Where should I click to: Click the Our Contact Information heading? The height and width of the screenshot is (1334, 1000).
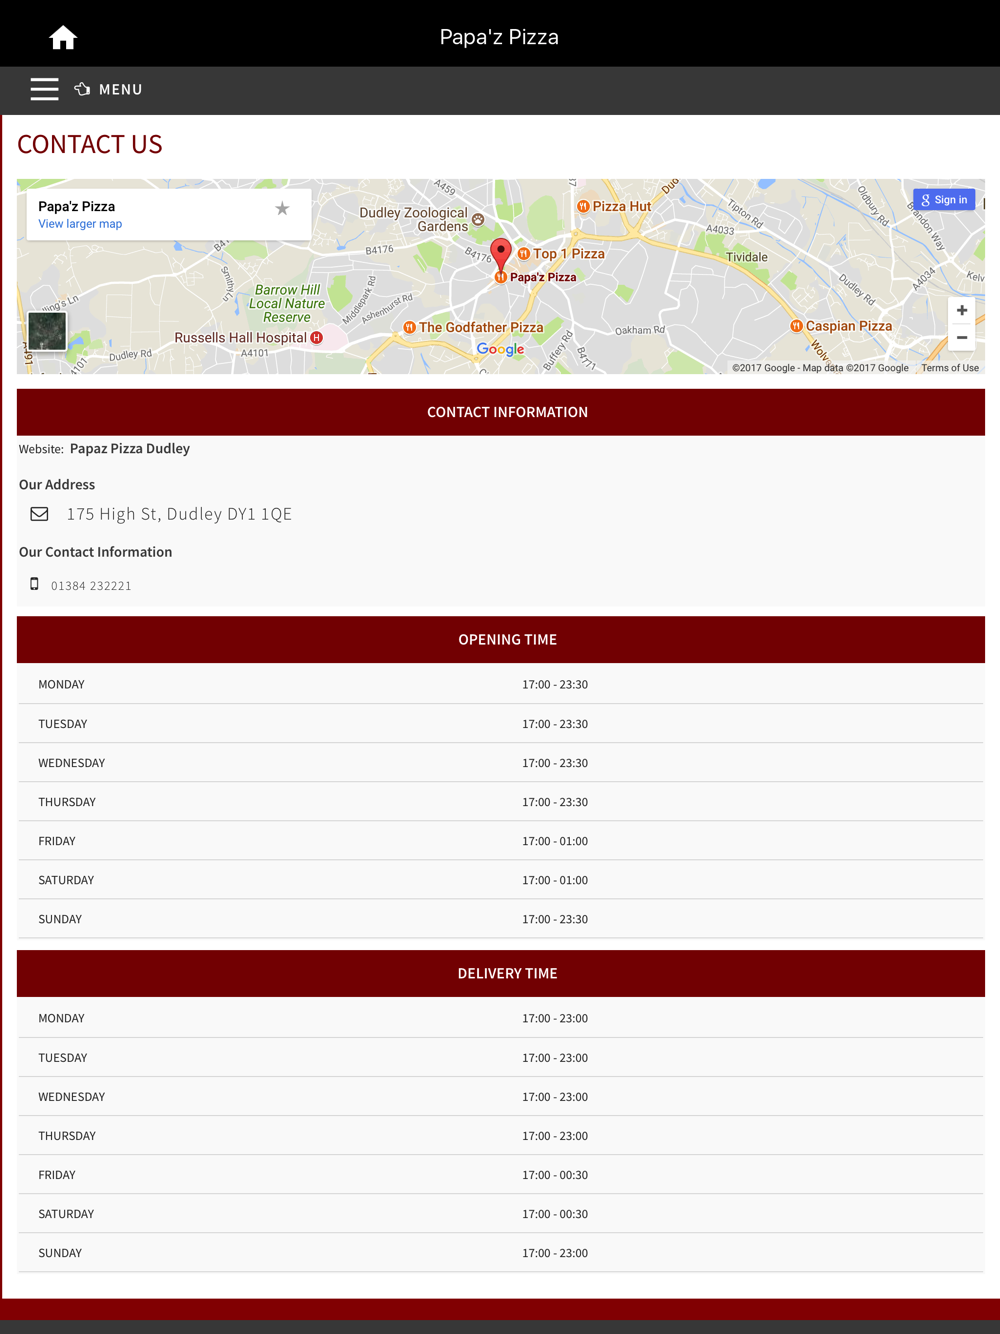point(95,552)
